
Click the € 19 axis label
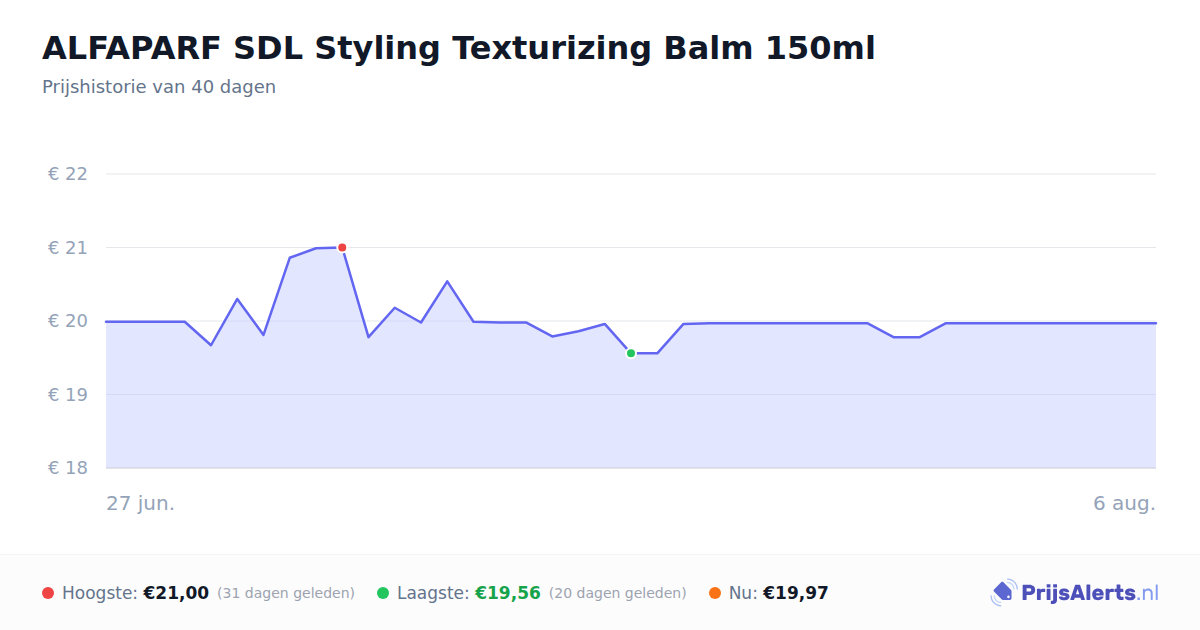(x=68, y=394)
